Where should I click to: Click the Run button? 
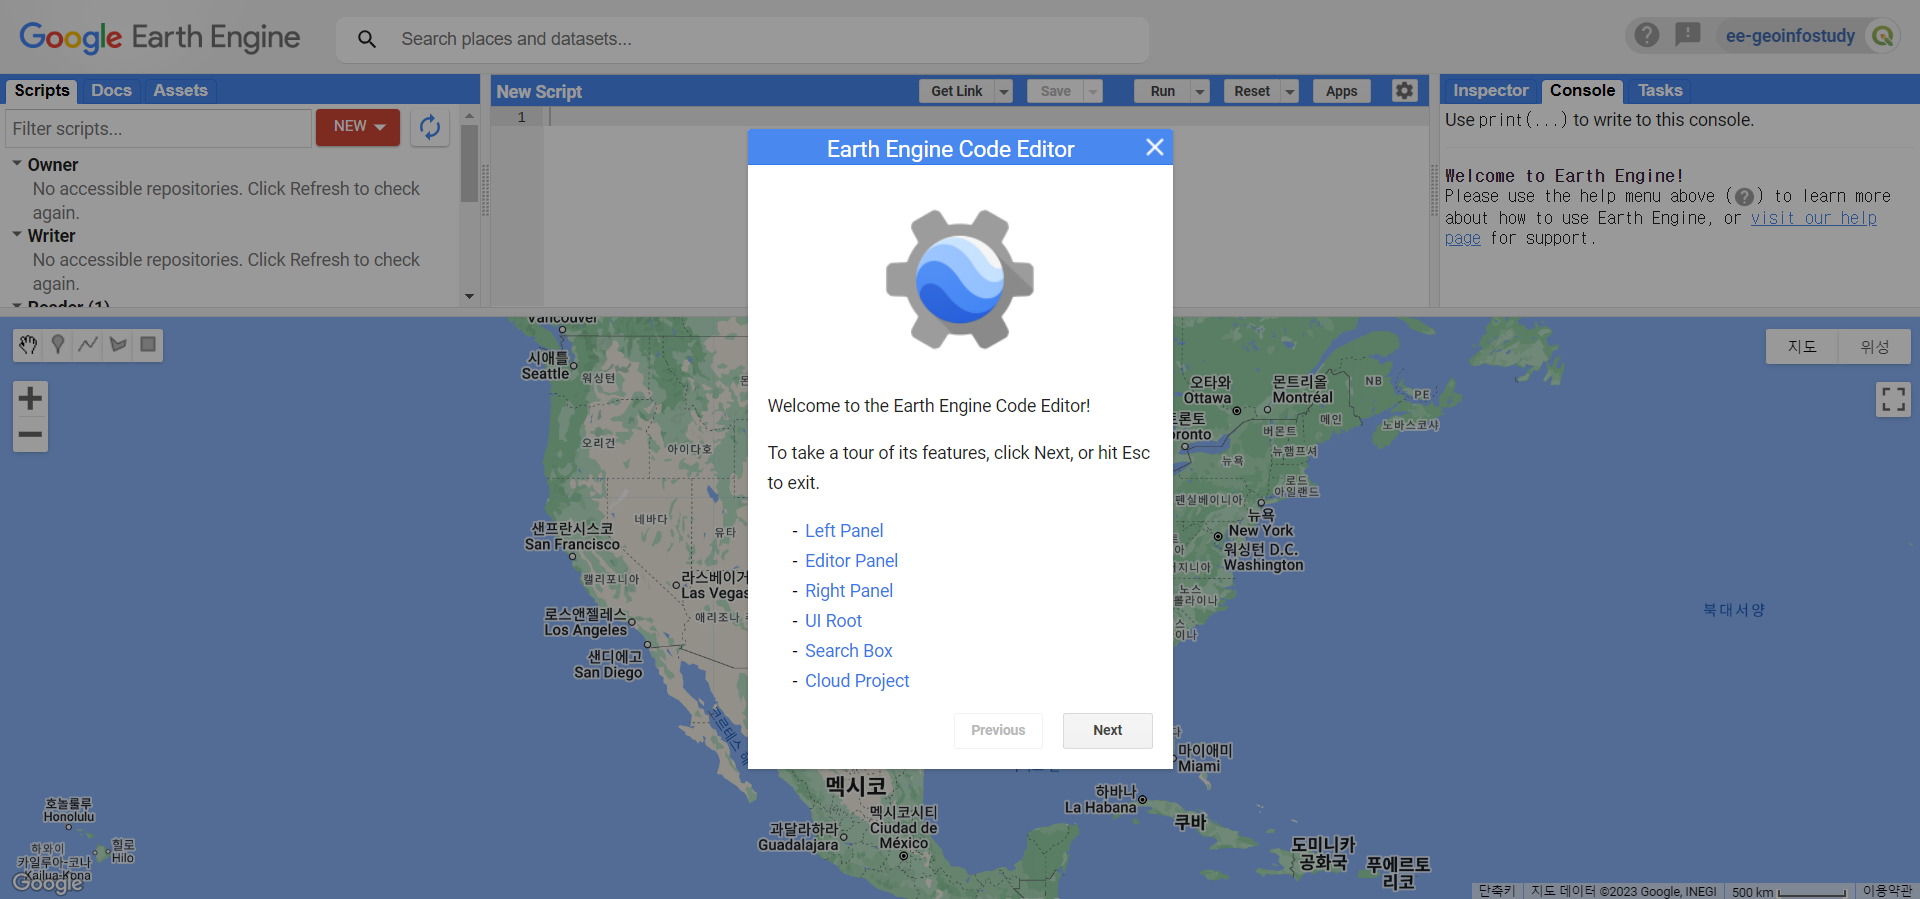click(x=1163, y=91)
